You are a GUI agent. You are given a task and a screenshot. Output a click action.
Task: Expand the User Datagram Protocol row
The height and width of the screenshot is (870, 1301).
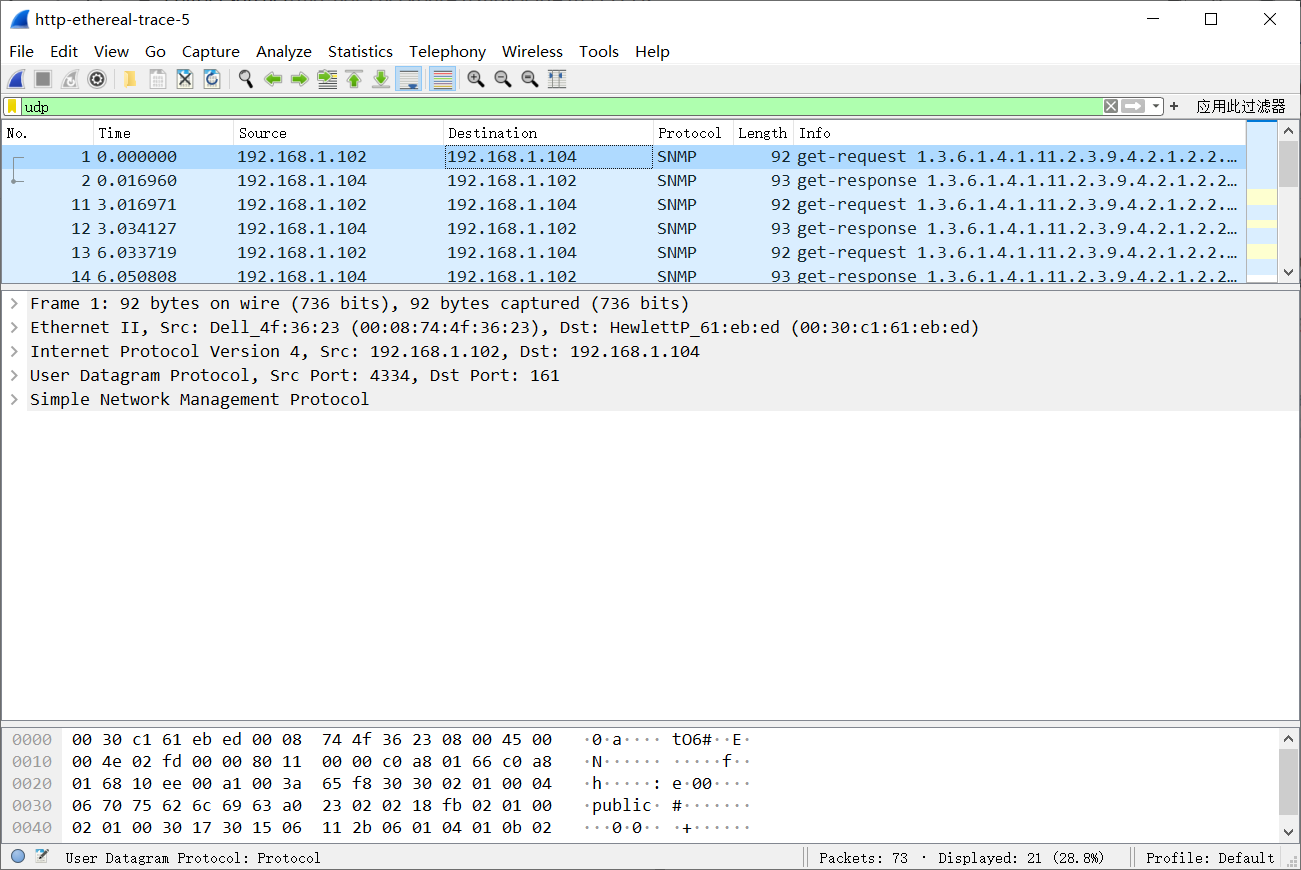pyautogui.click(x=14, y=375)
